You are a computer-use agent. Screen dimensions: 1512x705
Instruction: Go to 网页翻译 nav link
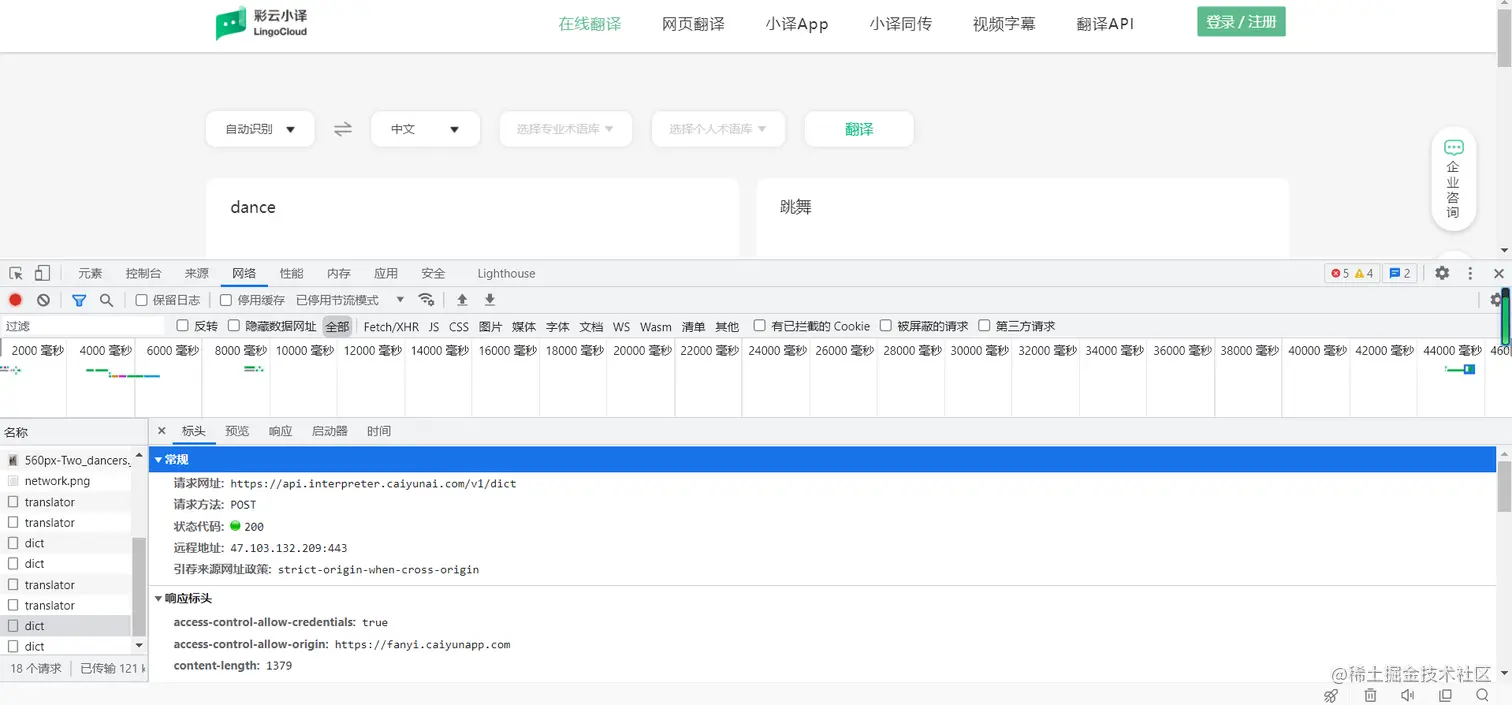coord(693,24)
